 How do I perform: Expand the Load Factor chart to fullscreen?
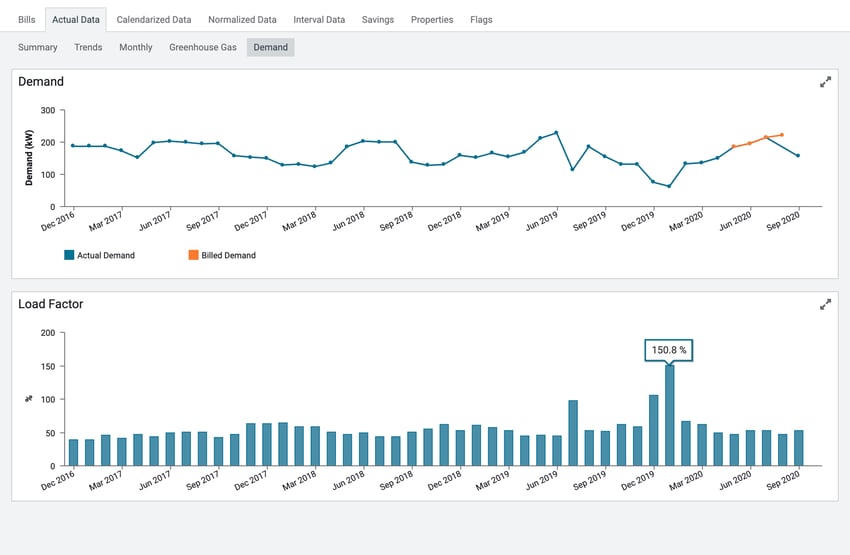point(825,304)
